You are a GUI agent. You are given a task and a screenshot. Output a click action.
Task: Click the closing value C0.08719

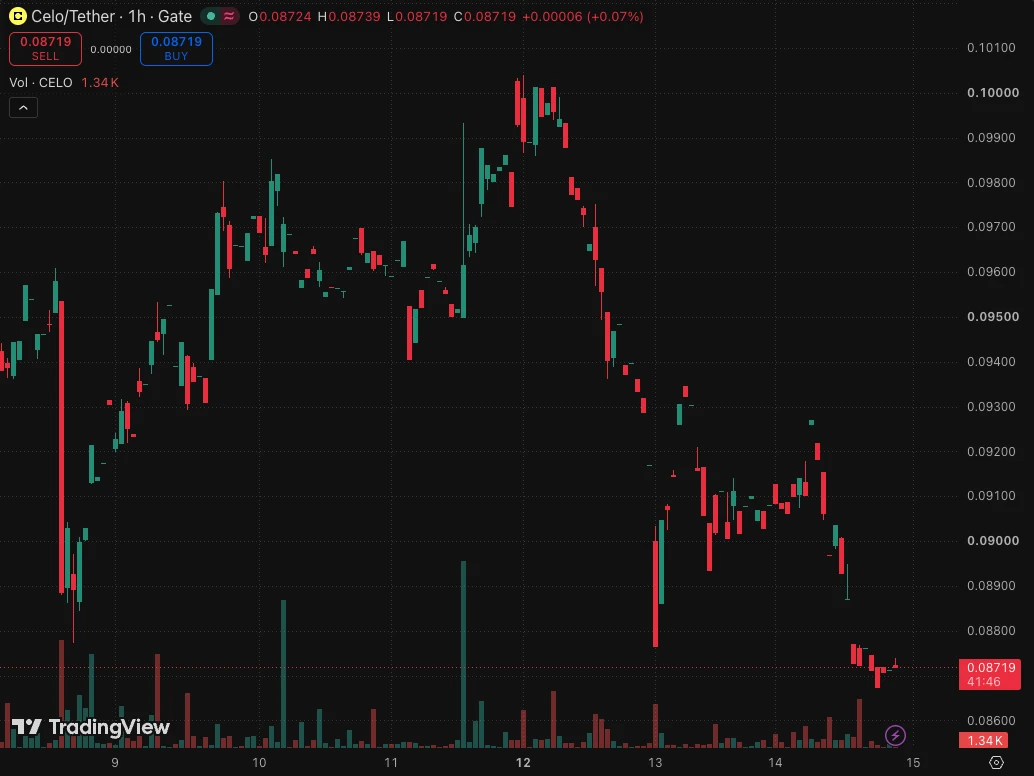point(485,16)
